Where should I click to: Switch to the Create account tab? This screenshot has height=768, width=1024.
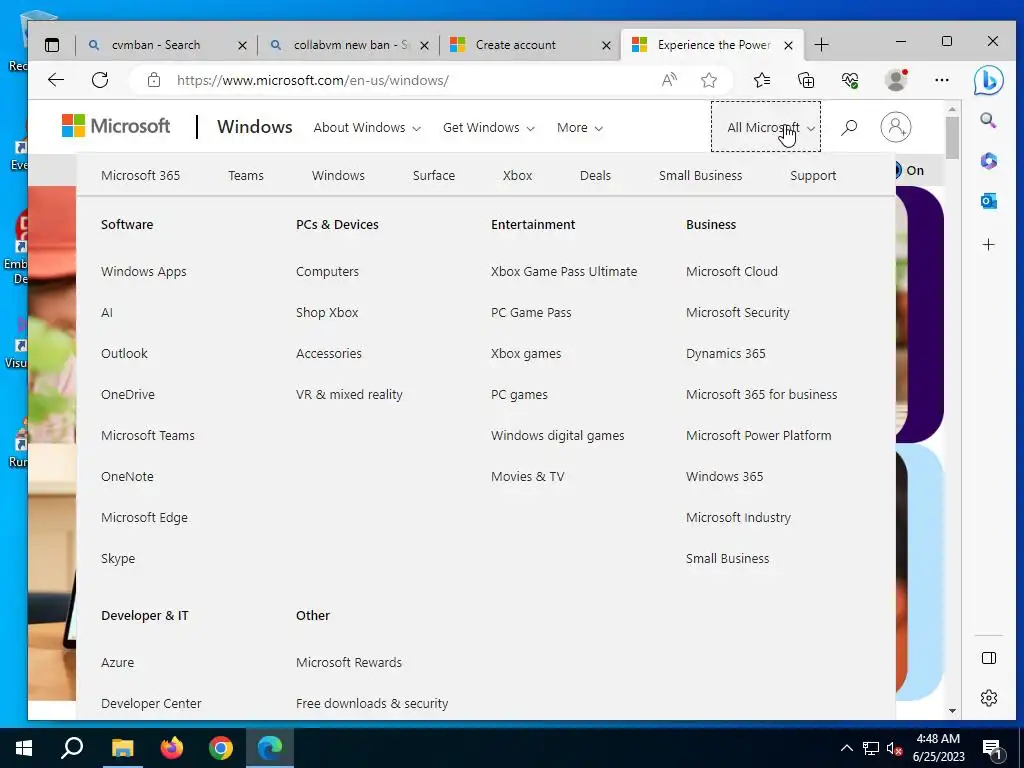(x=515, y=45)
